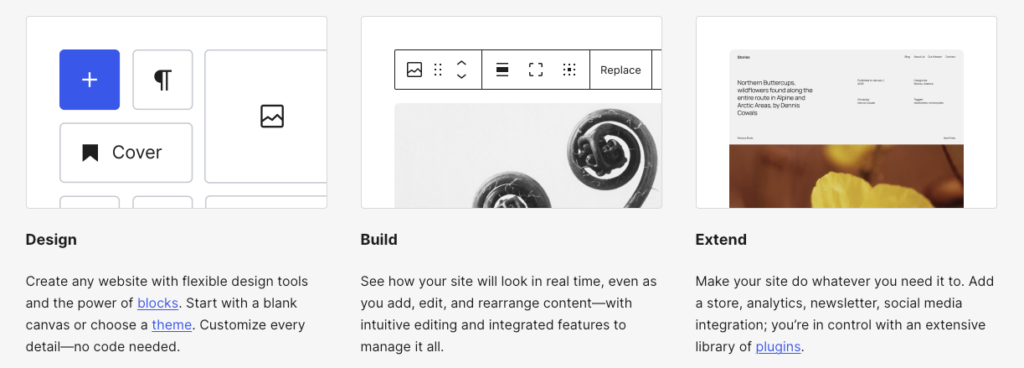Select the Extend heading
The width and height of the screenshot is (1024, 368).
coord(721,239)
